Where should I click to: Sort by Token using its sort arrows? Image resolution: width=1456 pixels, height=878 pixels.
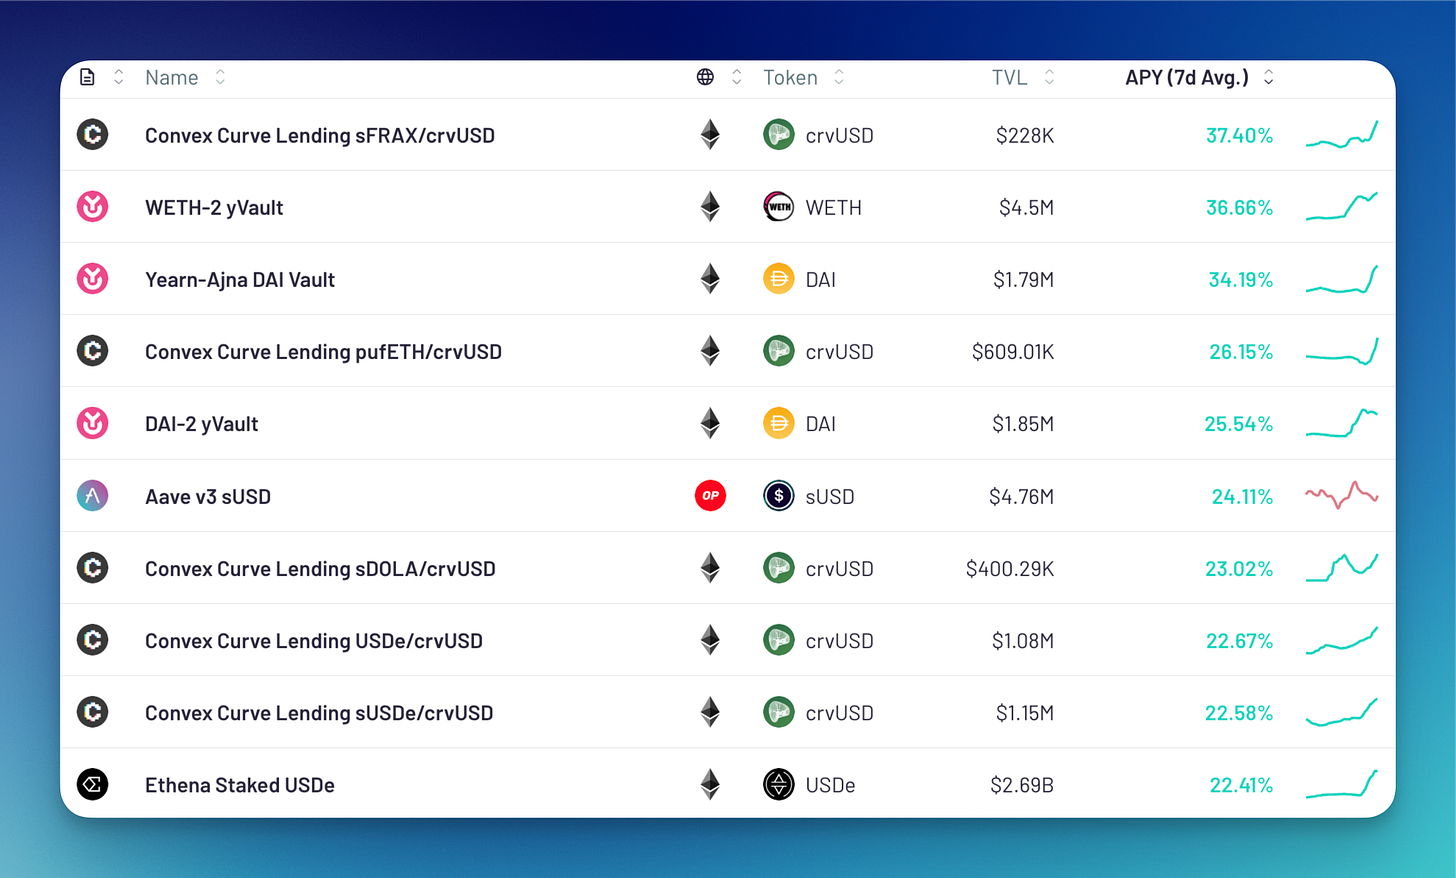pyautogui.click(x=839, y=77)
